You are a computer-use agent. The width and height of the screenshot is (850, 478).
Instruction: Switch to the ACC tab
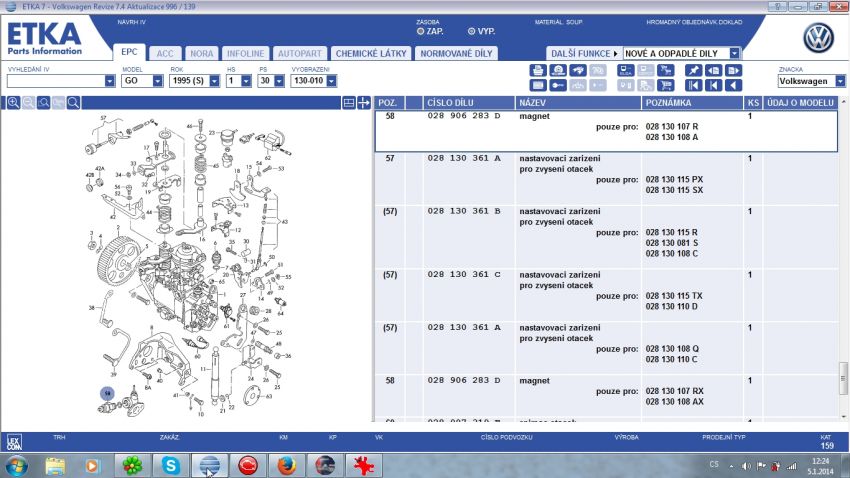[165, 53]
